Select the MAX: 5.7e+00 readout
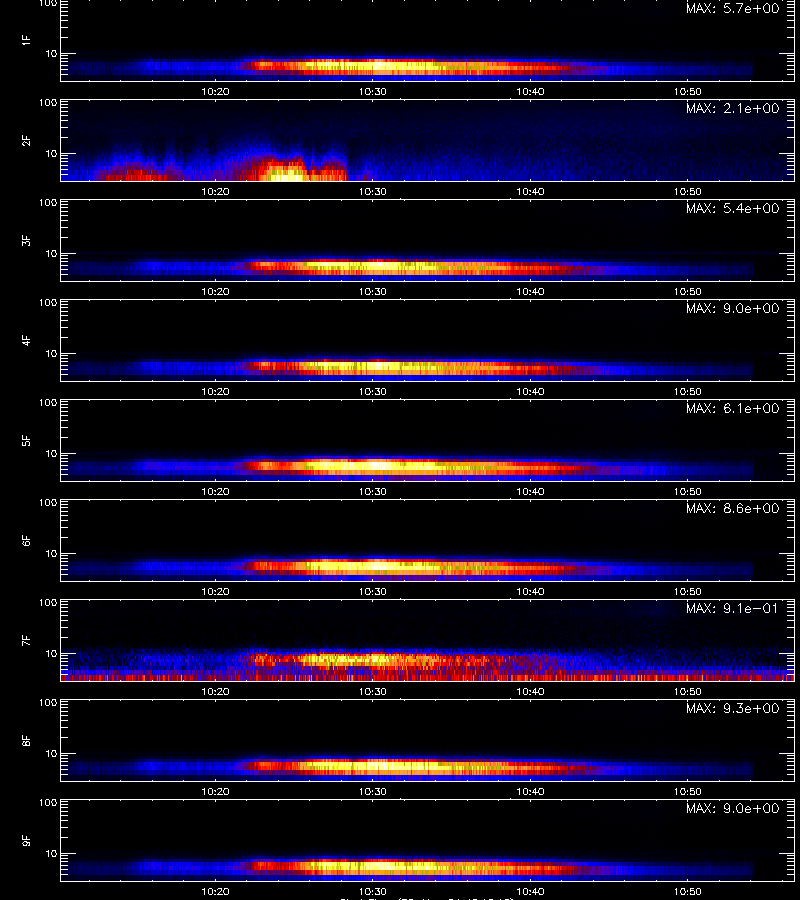 733,9
